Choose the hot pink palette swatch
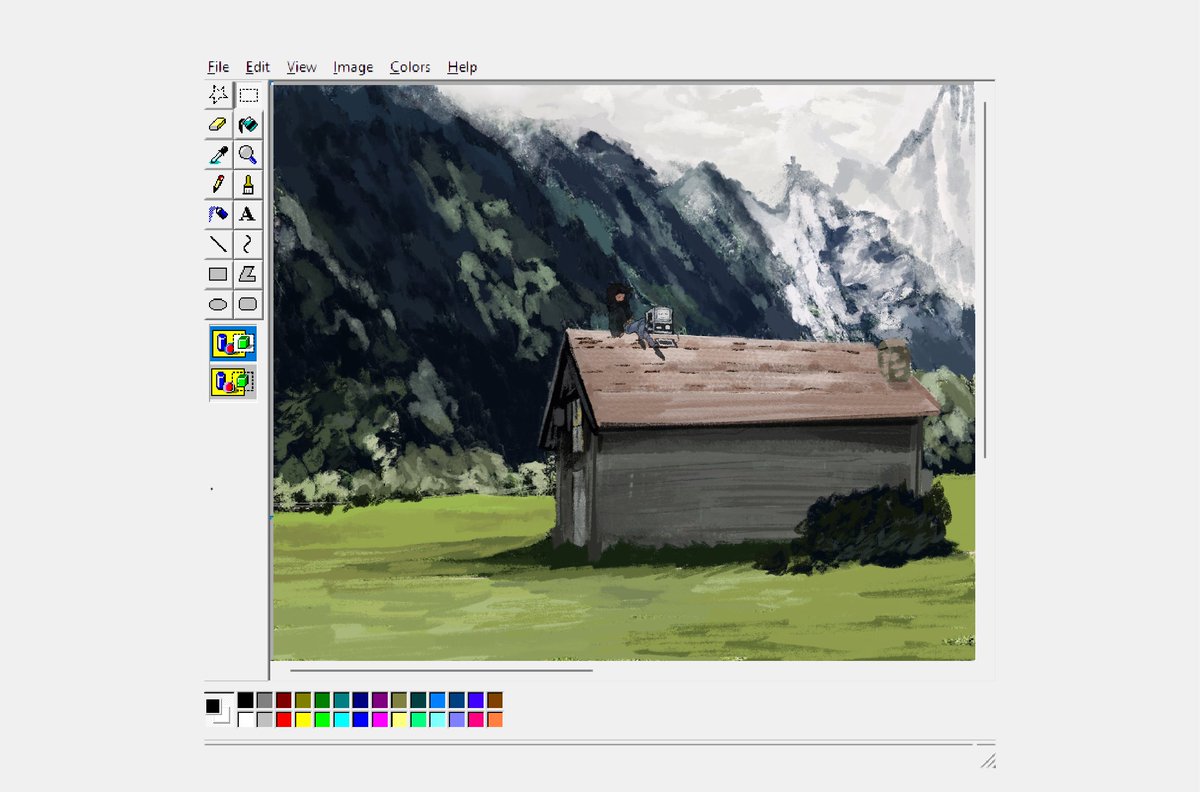This screenshot has width=1200, height=792. (475, 719)
